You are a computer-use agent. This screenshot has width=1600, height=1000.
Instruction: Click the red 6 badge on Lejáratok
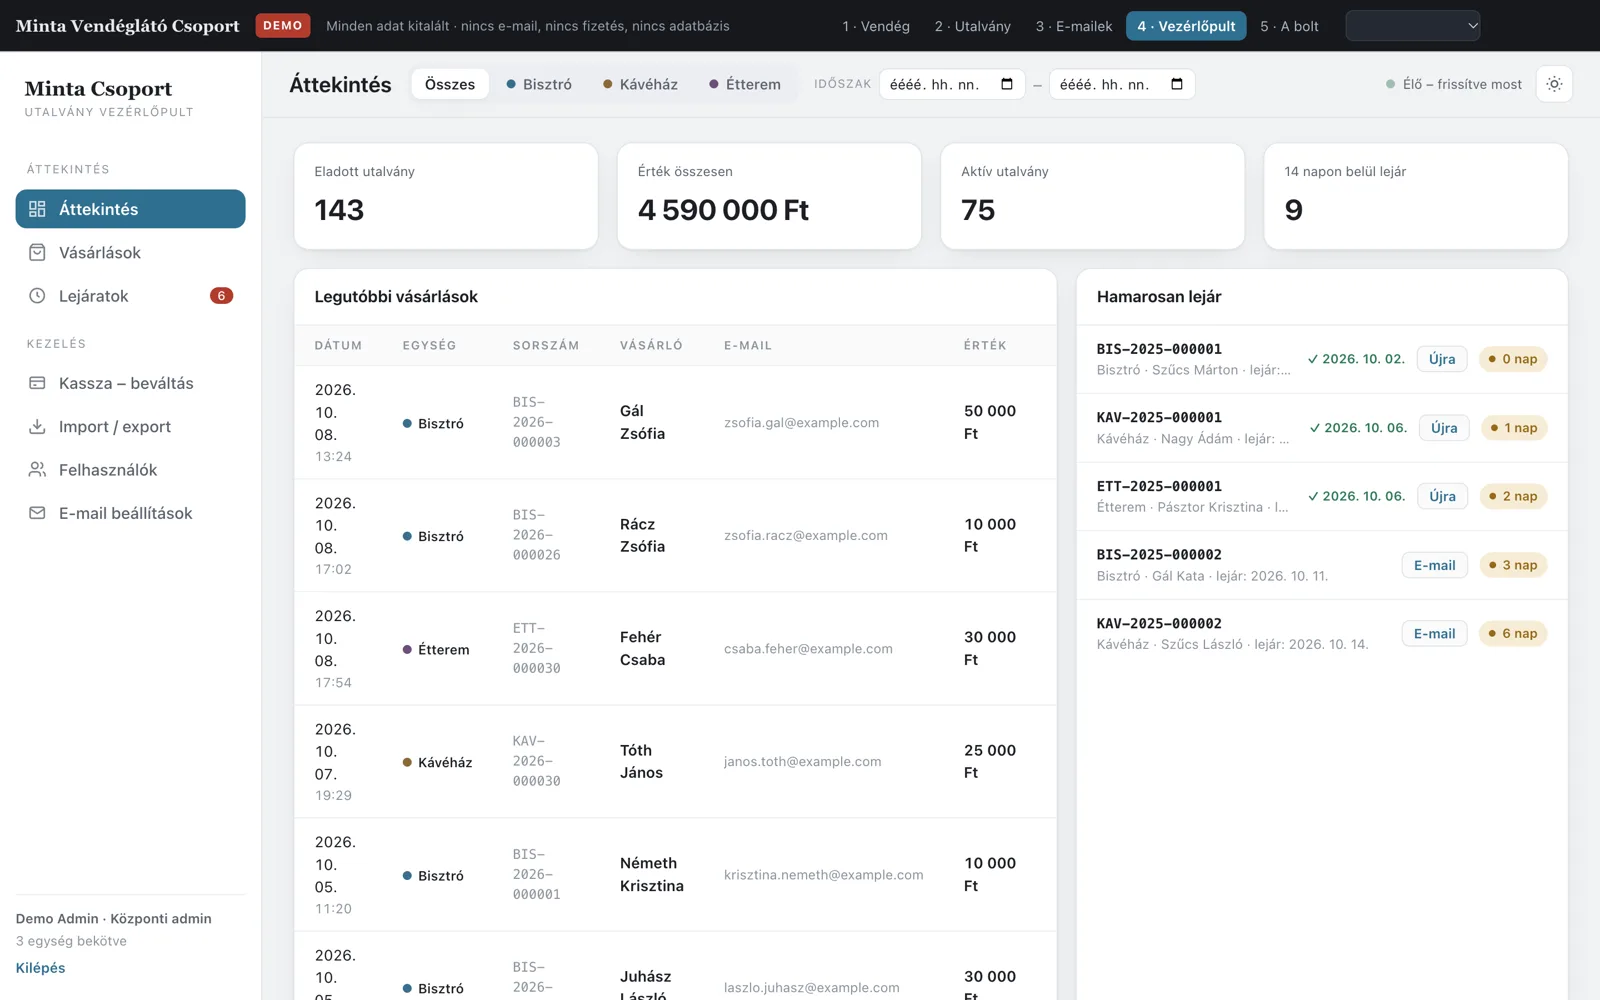[221, 296]
